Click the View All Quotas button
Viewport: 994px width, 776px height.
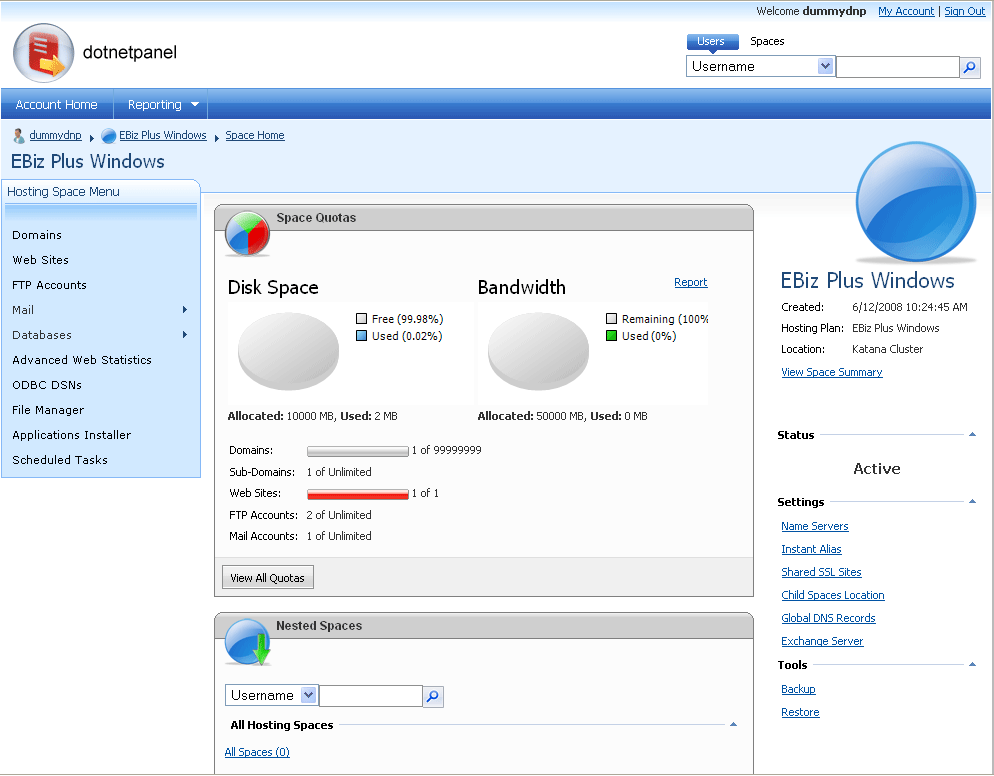(268, 578)
